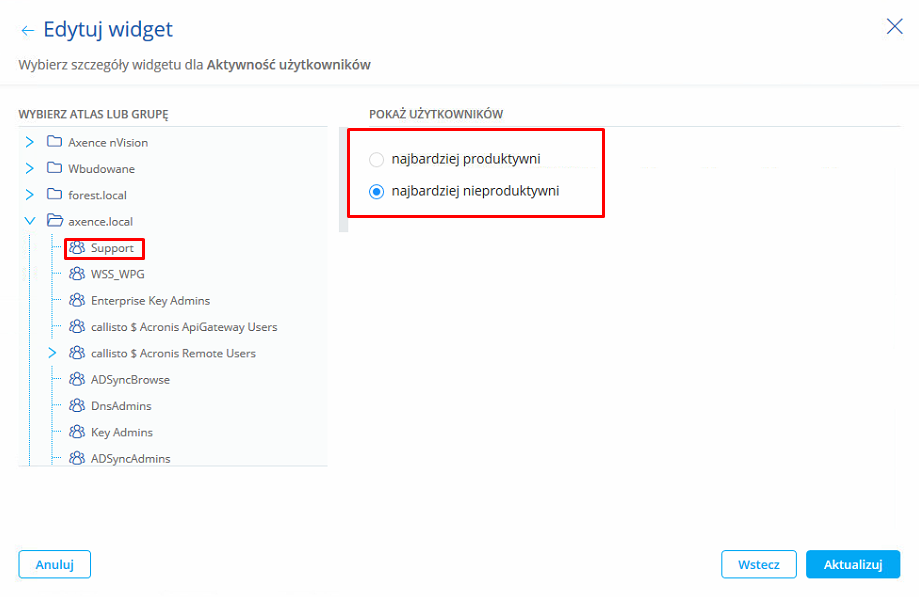Viewport: 919px width, 597px height.
Task: Click the group icon next to WSS_WPG
Action: tap(77, 274)
